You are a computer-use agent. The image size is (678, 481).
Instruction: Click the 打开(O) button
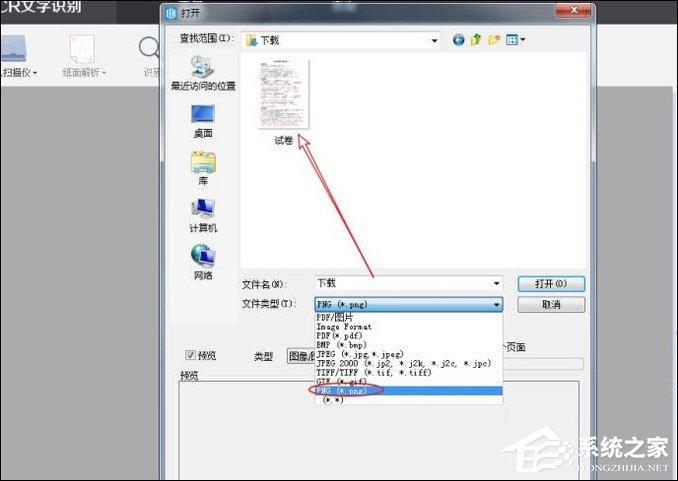coord(551,284)
